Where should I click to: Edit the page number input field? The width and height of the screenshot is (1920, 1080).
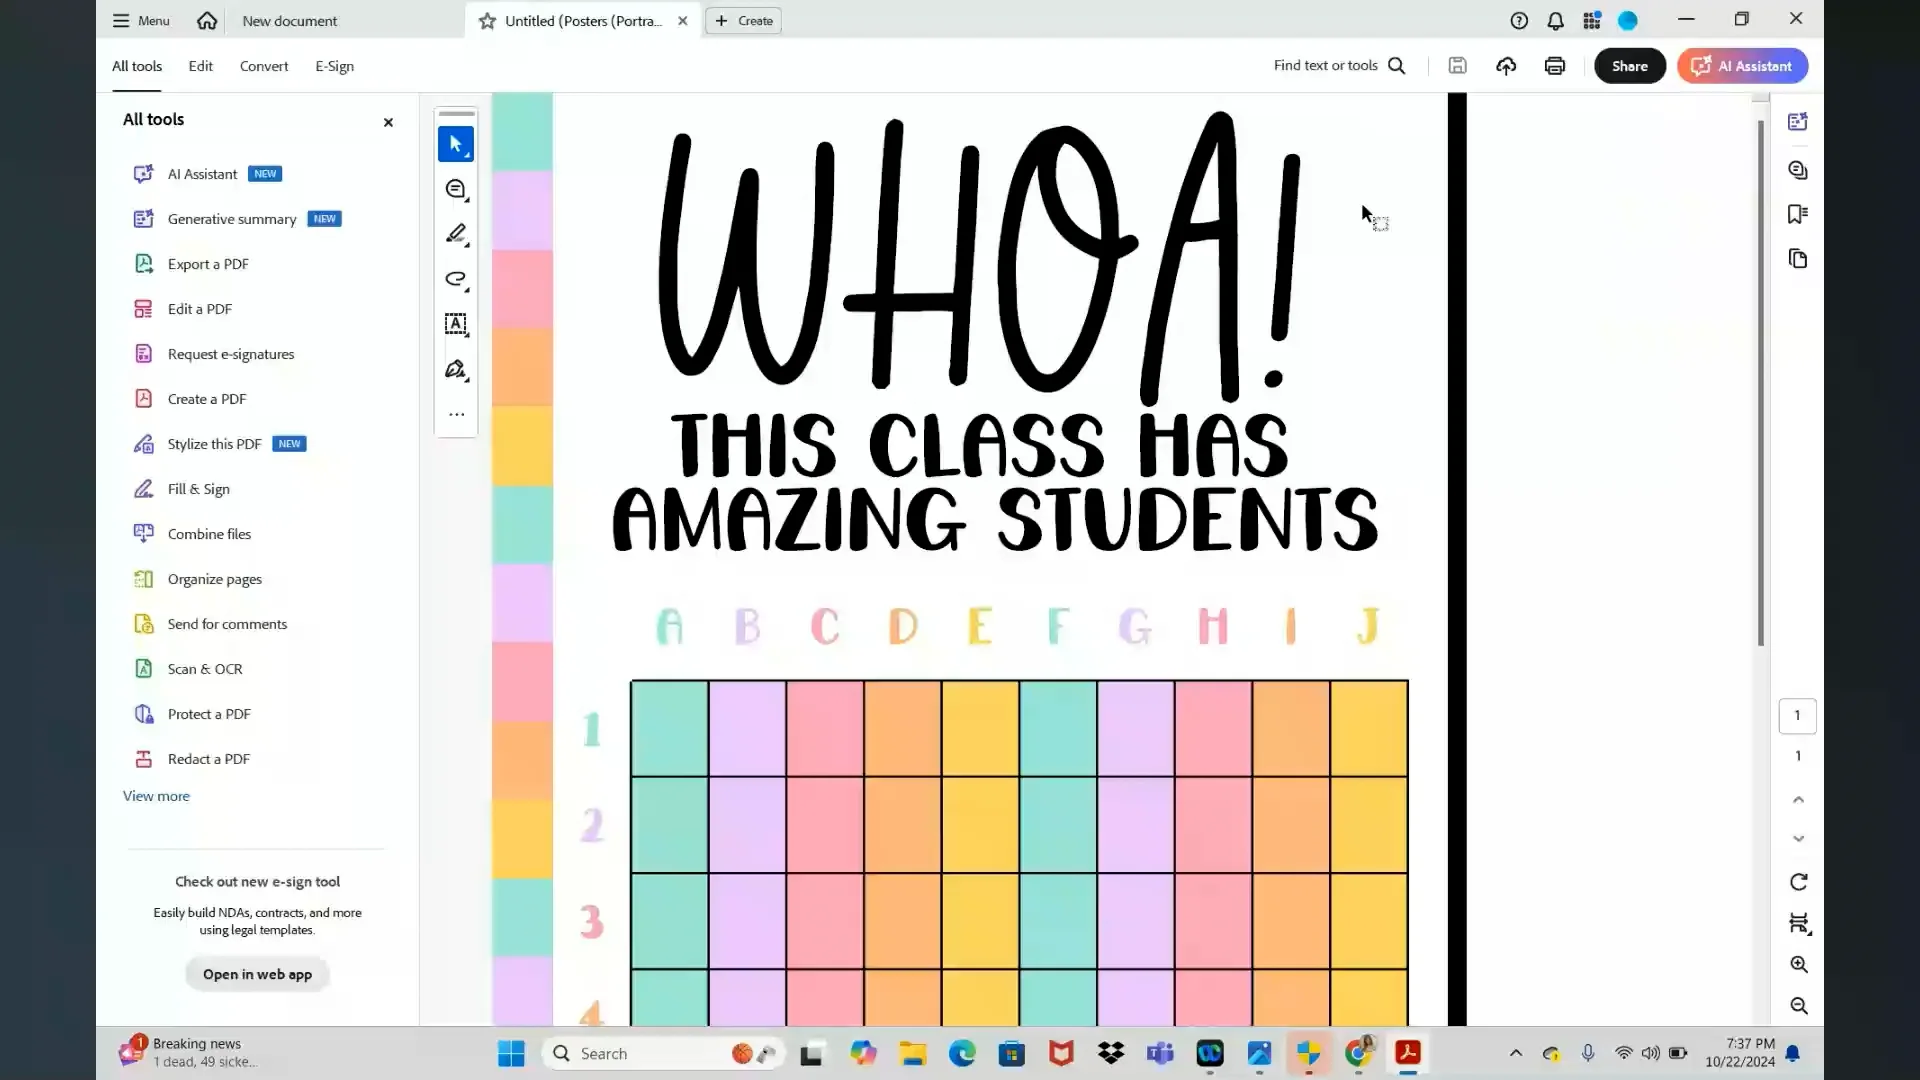(1797, 715)
